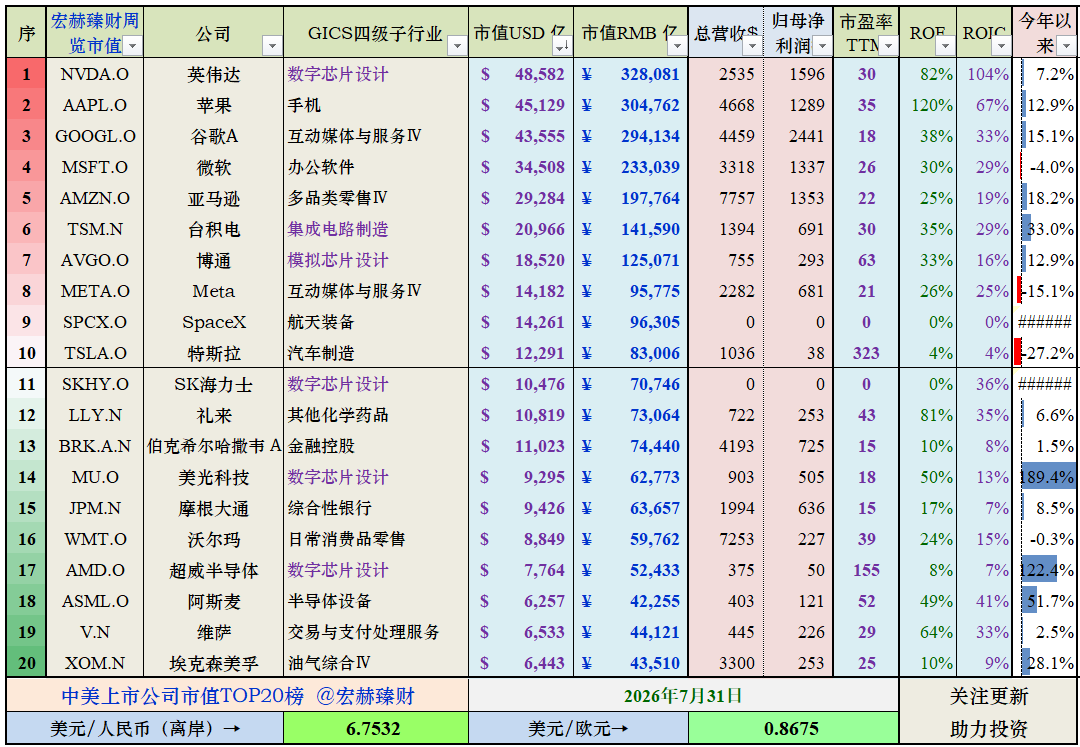Select ticker cell WMT.O
This screenshot has height=747, width=1080.
95,539
